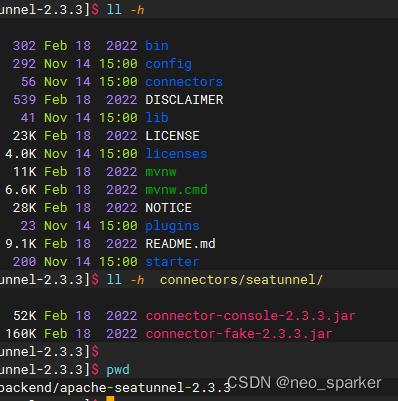This screenshot has height=401, width=398.
Task: Select the 'connectors/seatunnel/' path argument
Action: point(241,280)
